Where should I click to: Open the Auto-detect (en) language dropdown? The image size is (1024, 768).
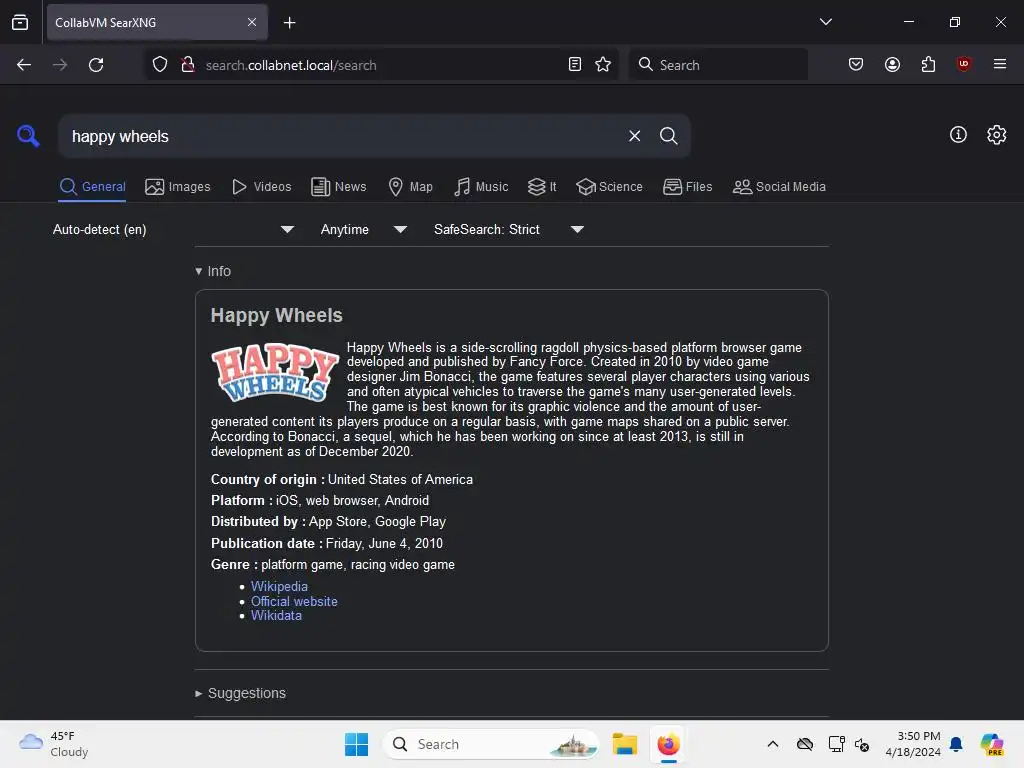(x=173, y=229)
